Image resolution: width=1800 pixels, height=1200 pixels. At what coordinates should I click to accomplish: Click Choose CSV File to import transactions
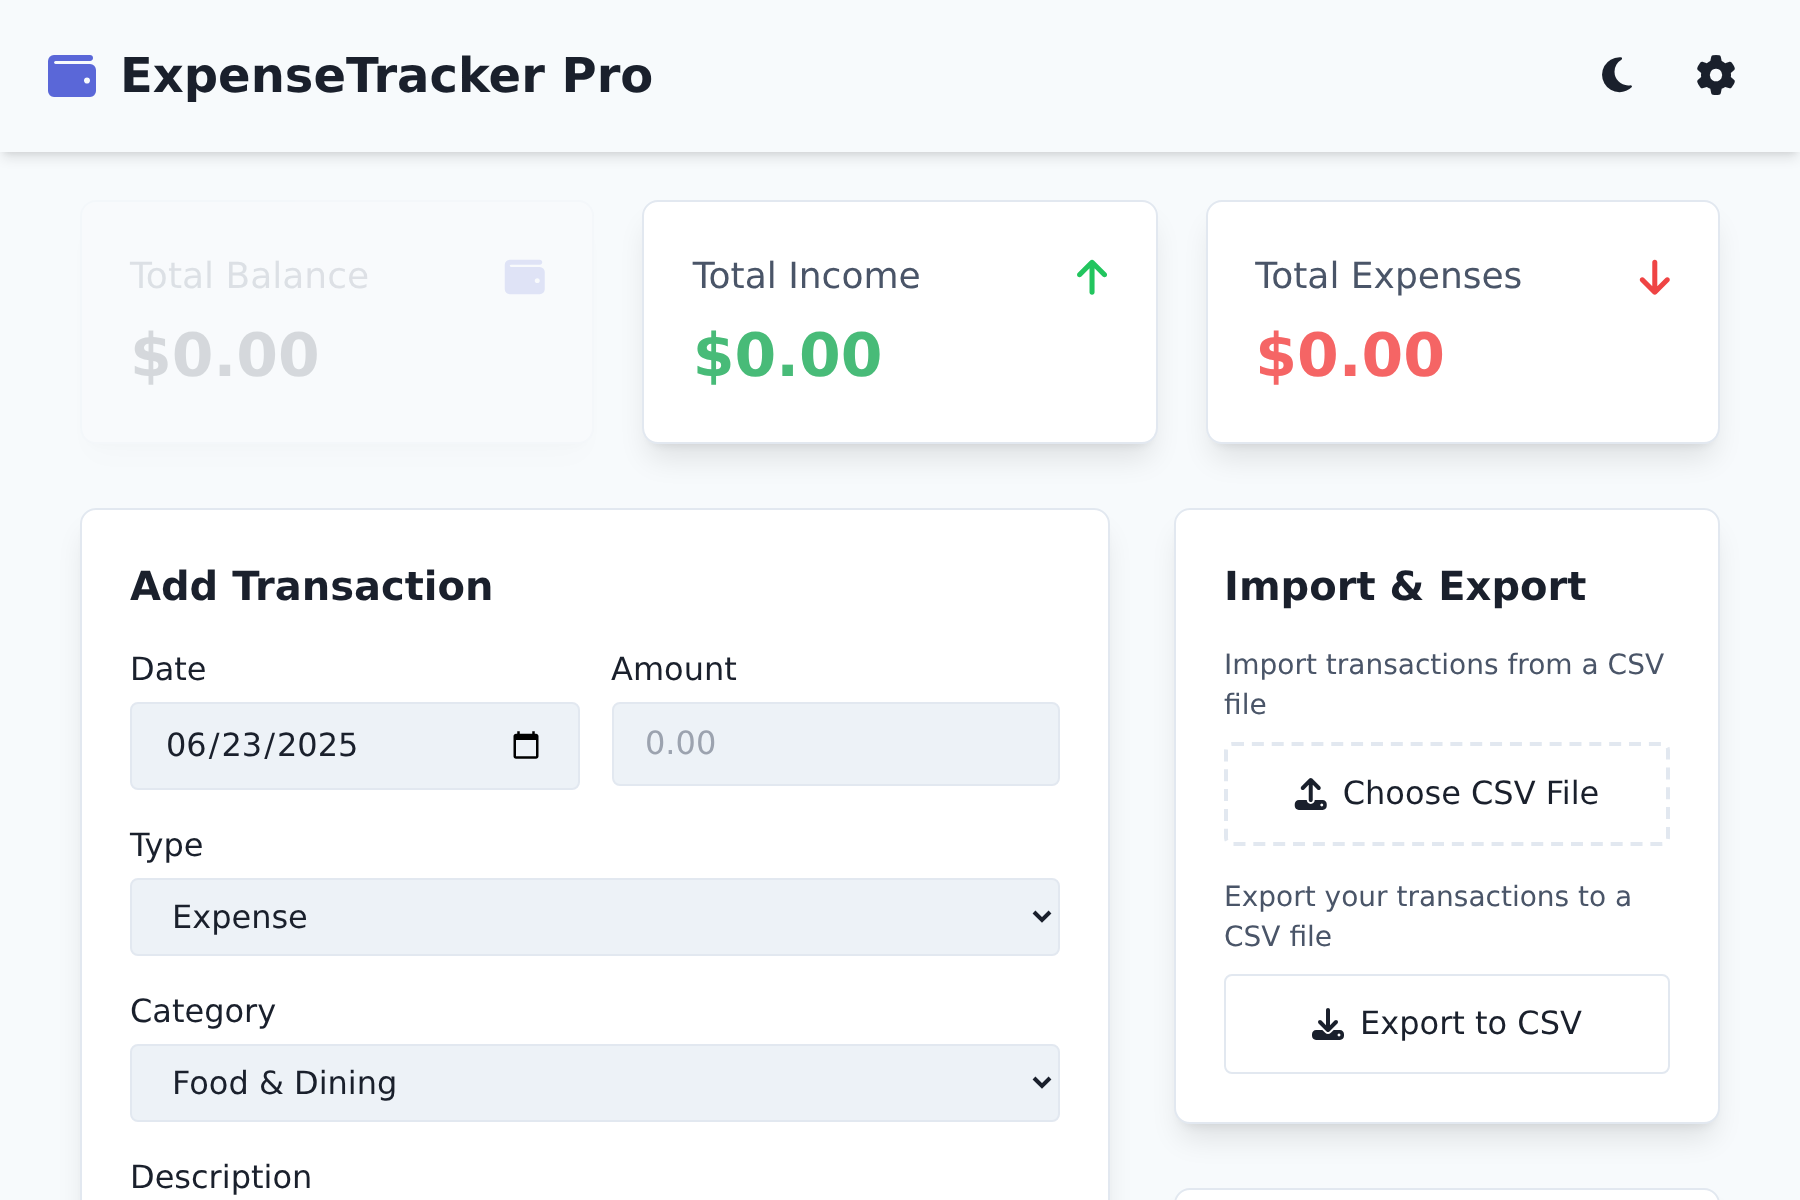[x=1447, y=793]
